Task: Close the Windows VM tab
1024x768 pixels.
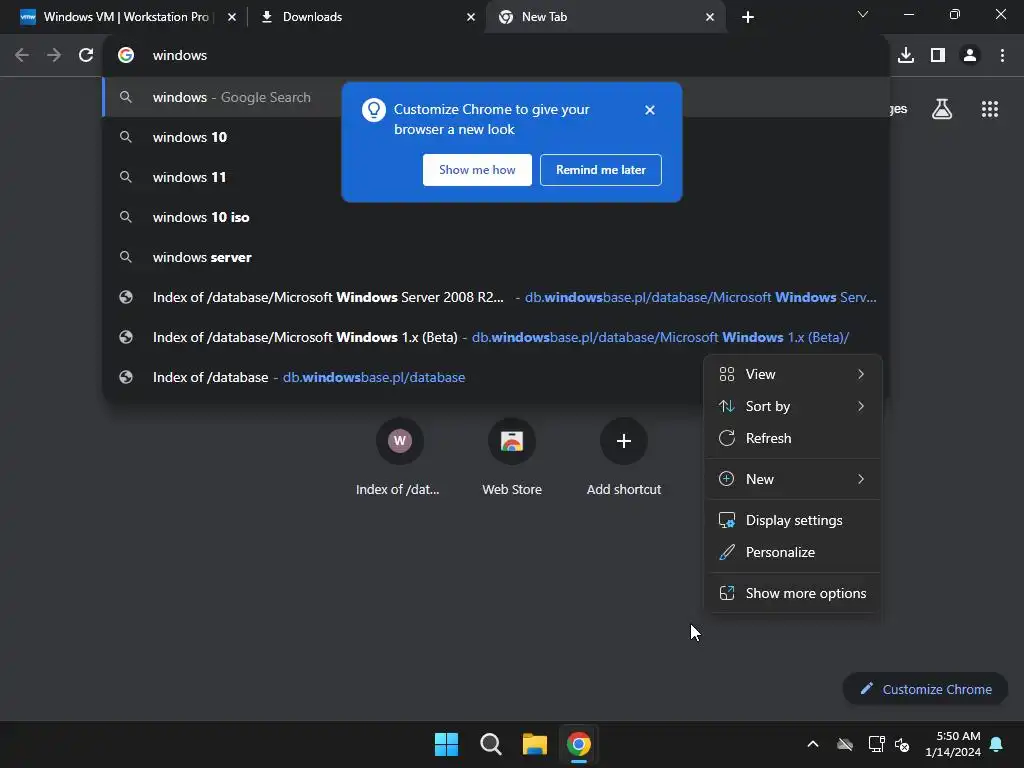Action: tap(232, 17)
